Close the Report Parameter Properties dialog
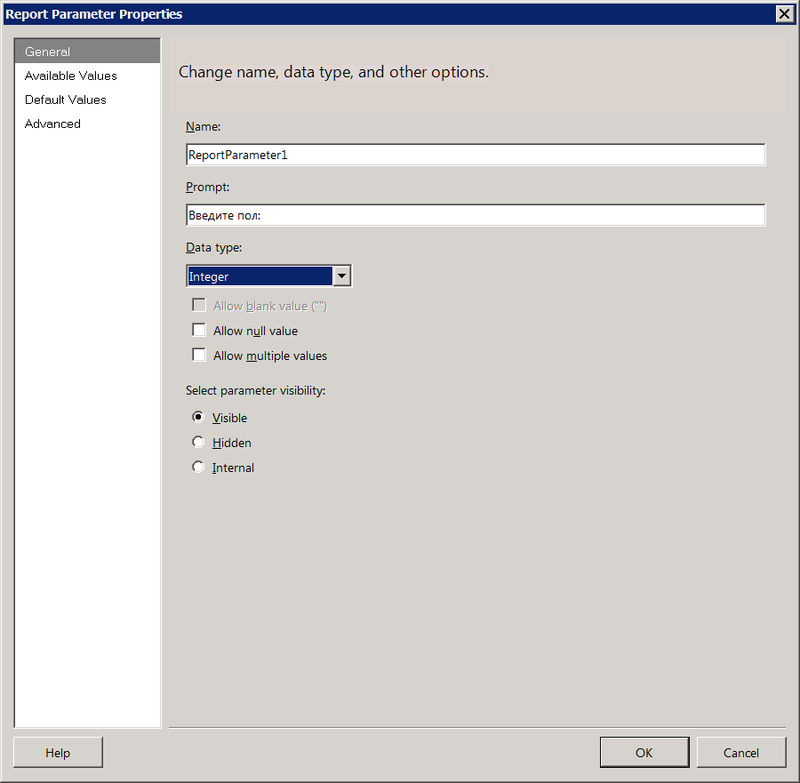The height and width of the screenshot is (783, 800). tap(785, 14)
